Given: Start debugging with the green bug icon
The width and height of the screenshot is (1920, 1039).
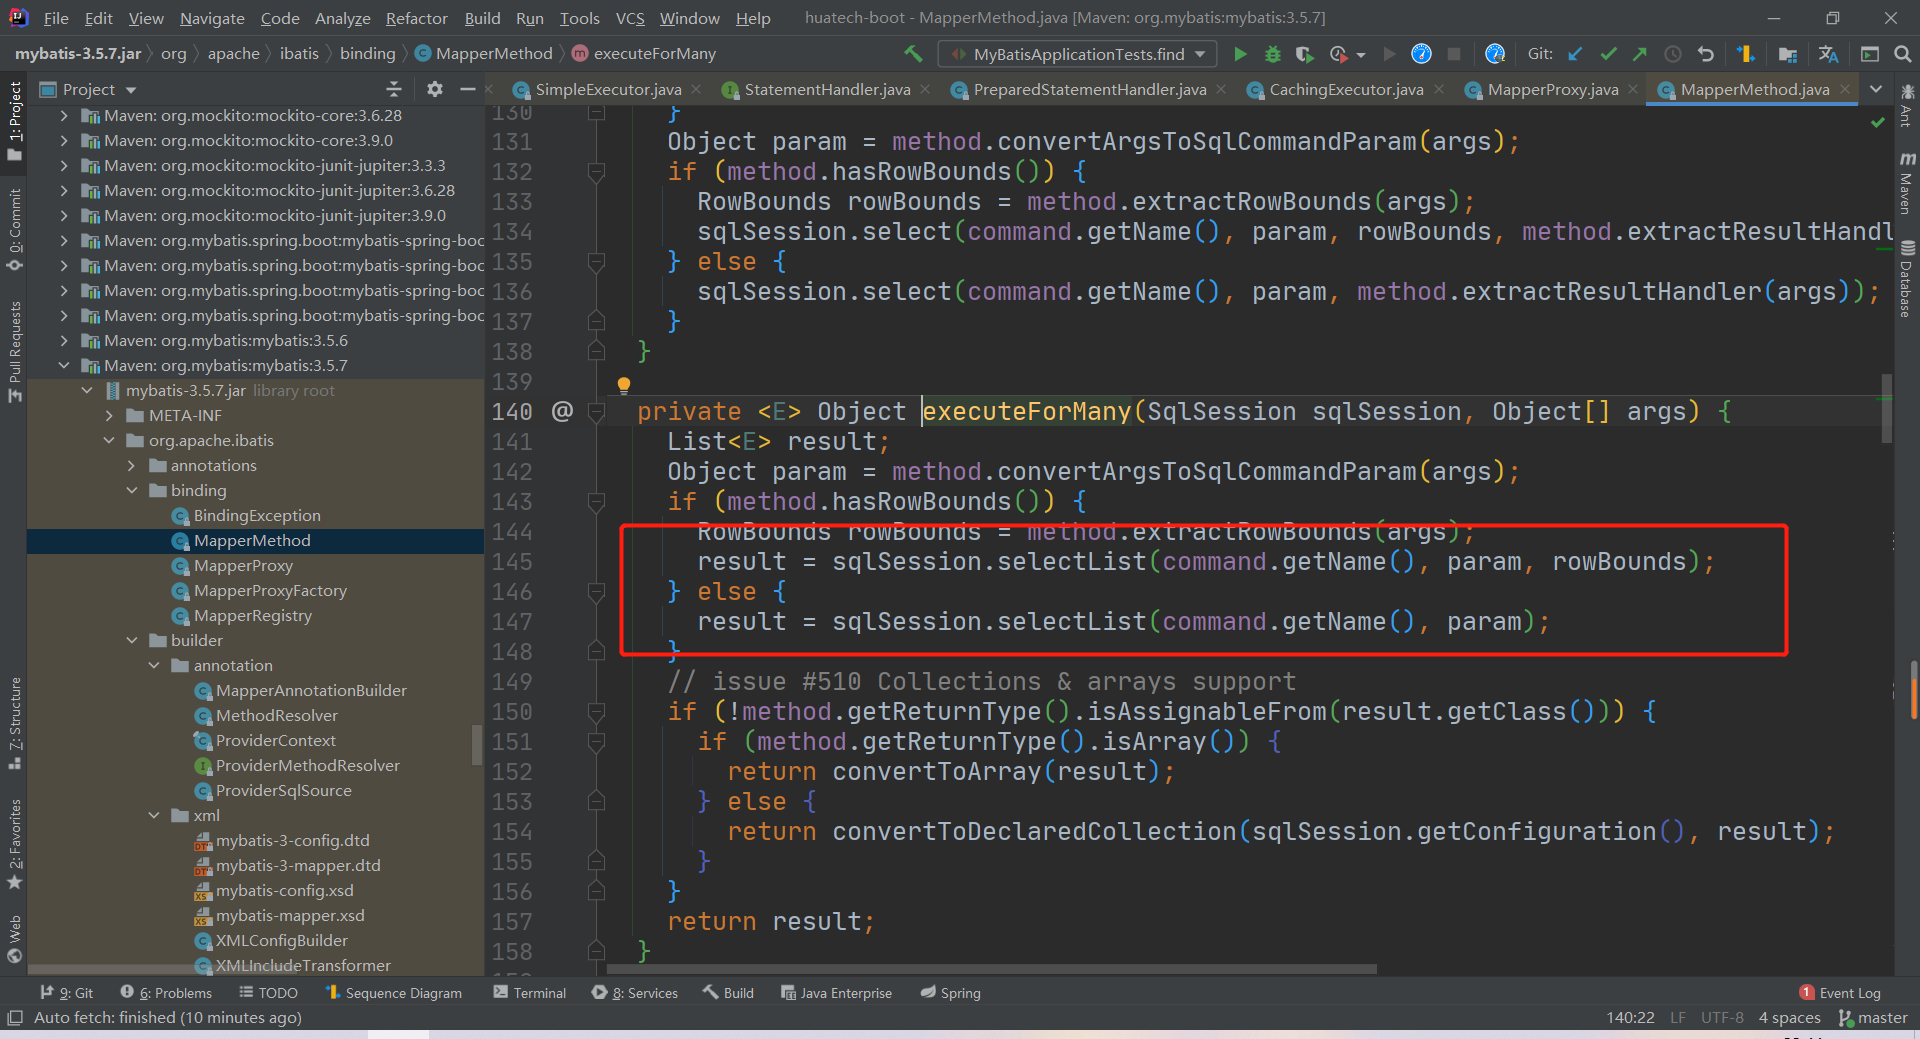Looking at the screenshot, I should coord(1273,54).
